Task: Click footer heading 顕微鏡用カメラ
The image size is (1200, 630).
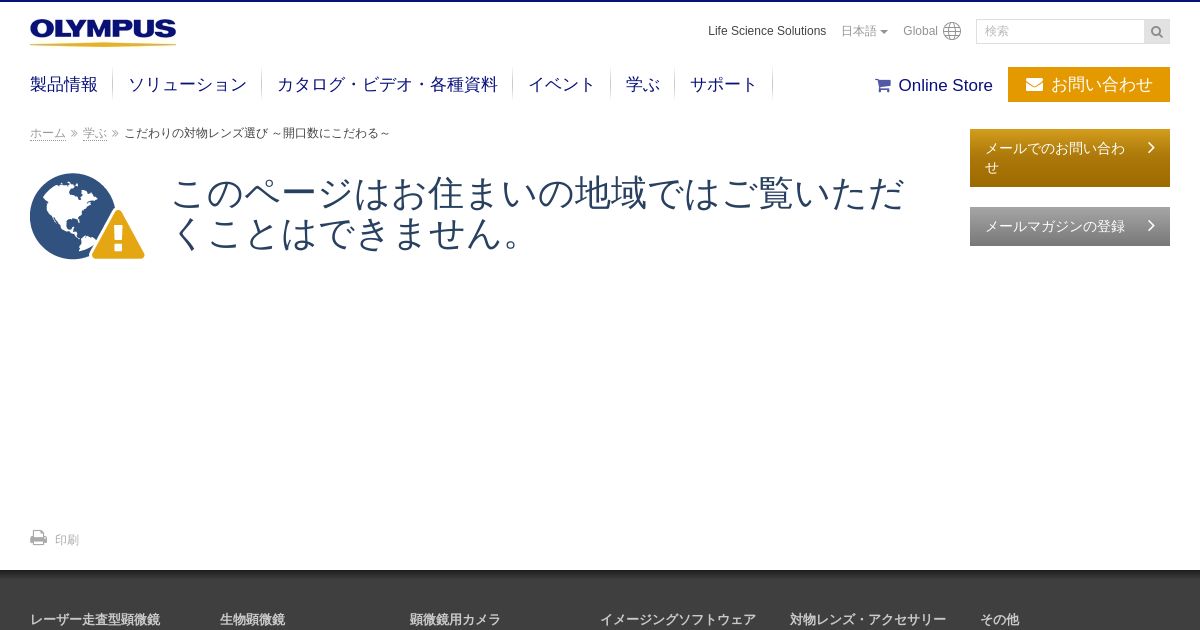Action: pyautogui.click(x=455, y=619)
